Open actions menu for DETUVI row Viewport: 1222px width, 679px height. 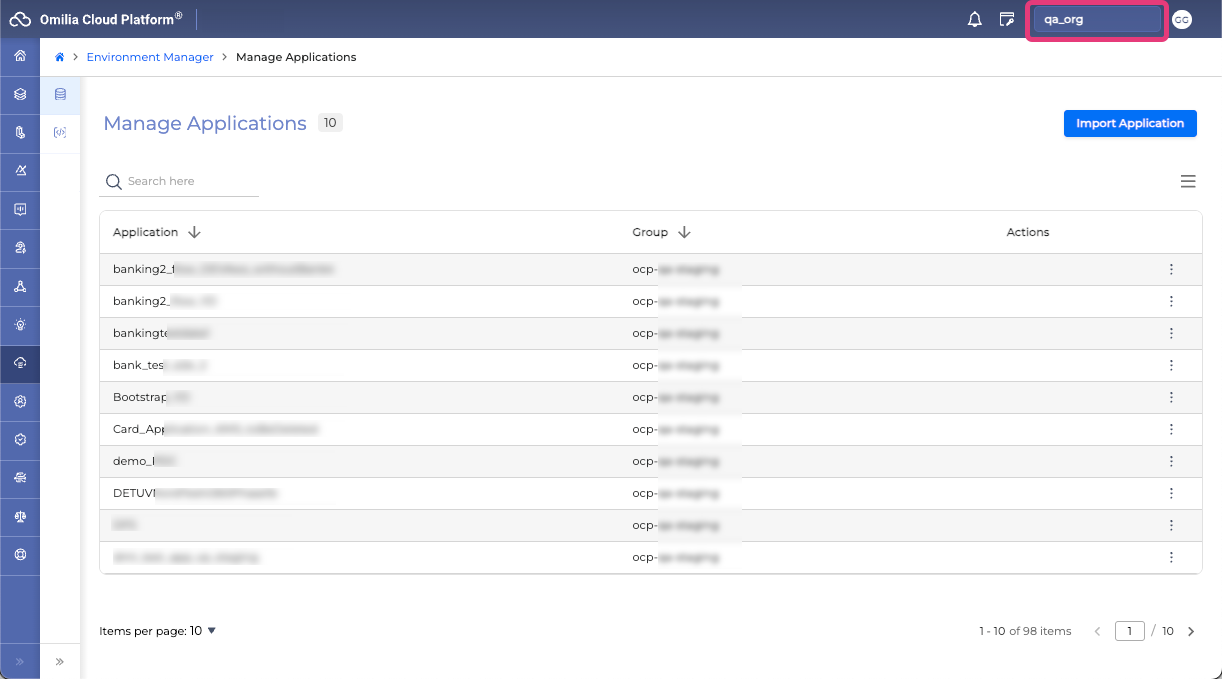[1171, 493]
